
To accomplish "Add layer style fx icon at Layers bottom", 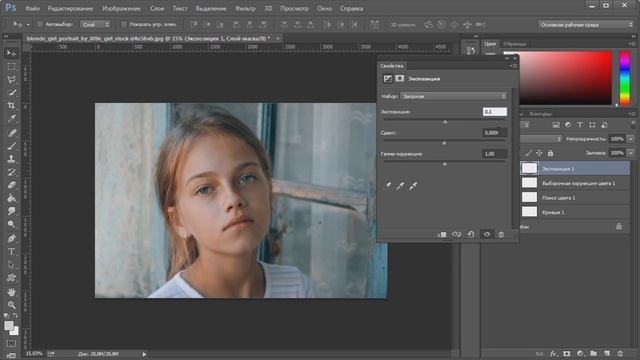I will (x=553, y=353).
